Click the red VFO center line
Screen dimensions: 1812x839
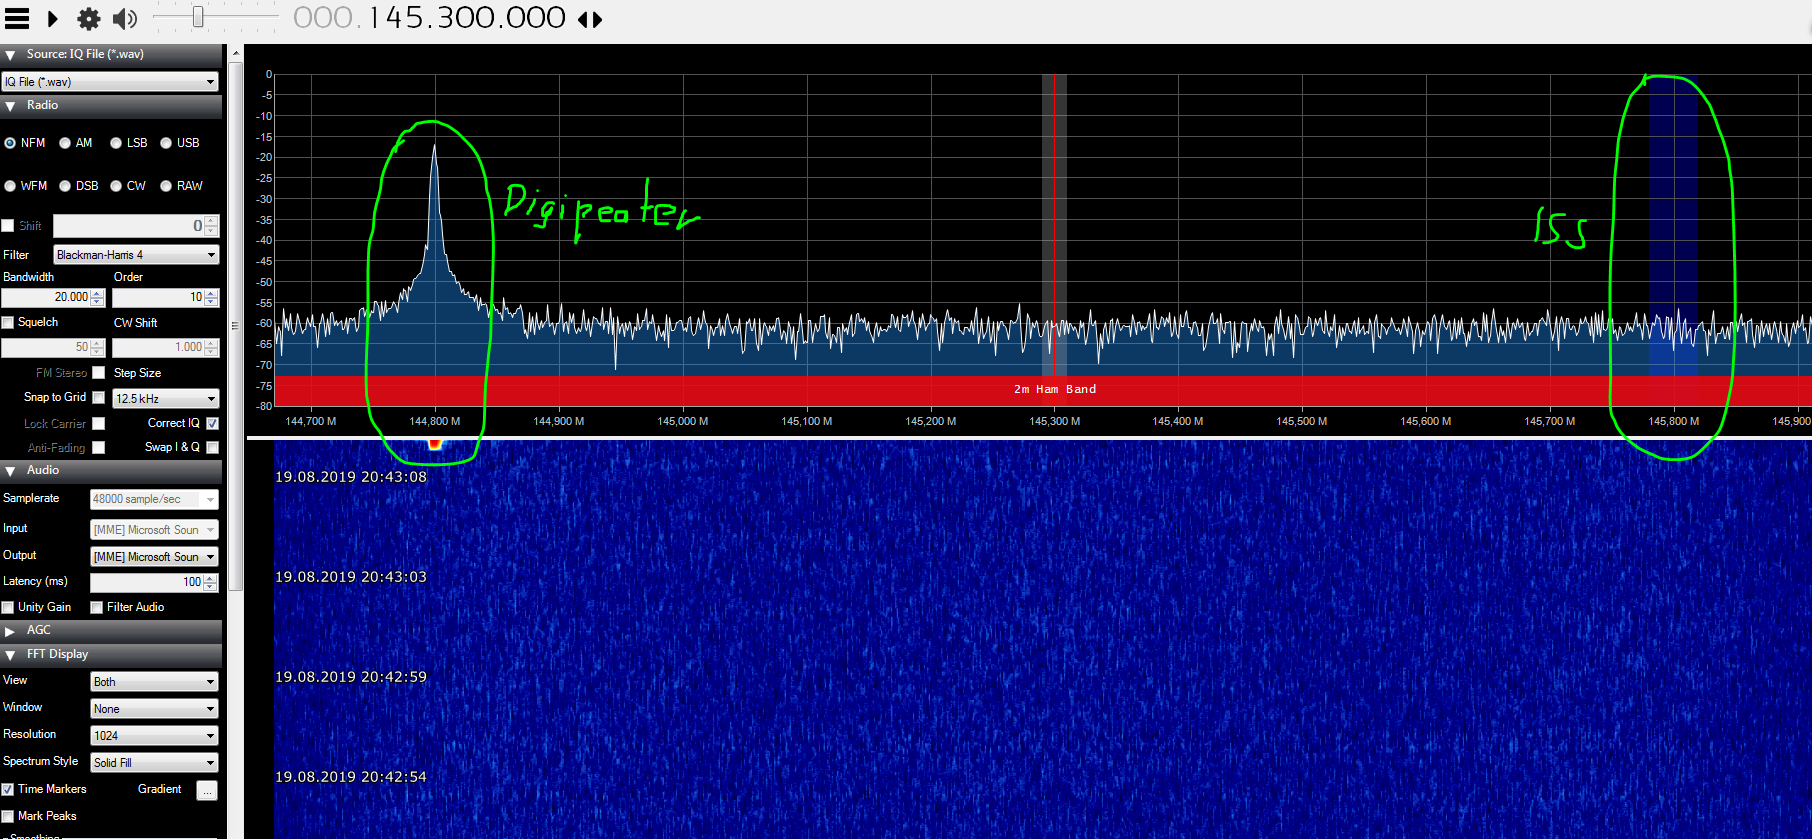(1053, 225)
